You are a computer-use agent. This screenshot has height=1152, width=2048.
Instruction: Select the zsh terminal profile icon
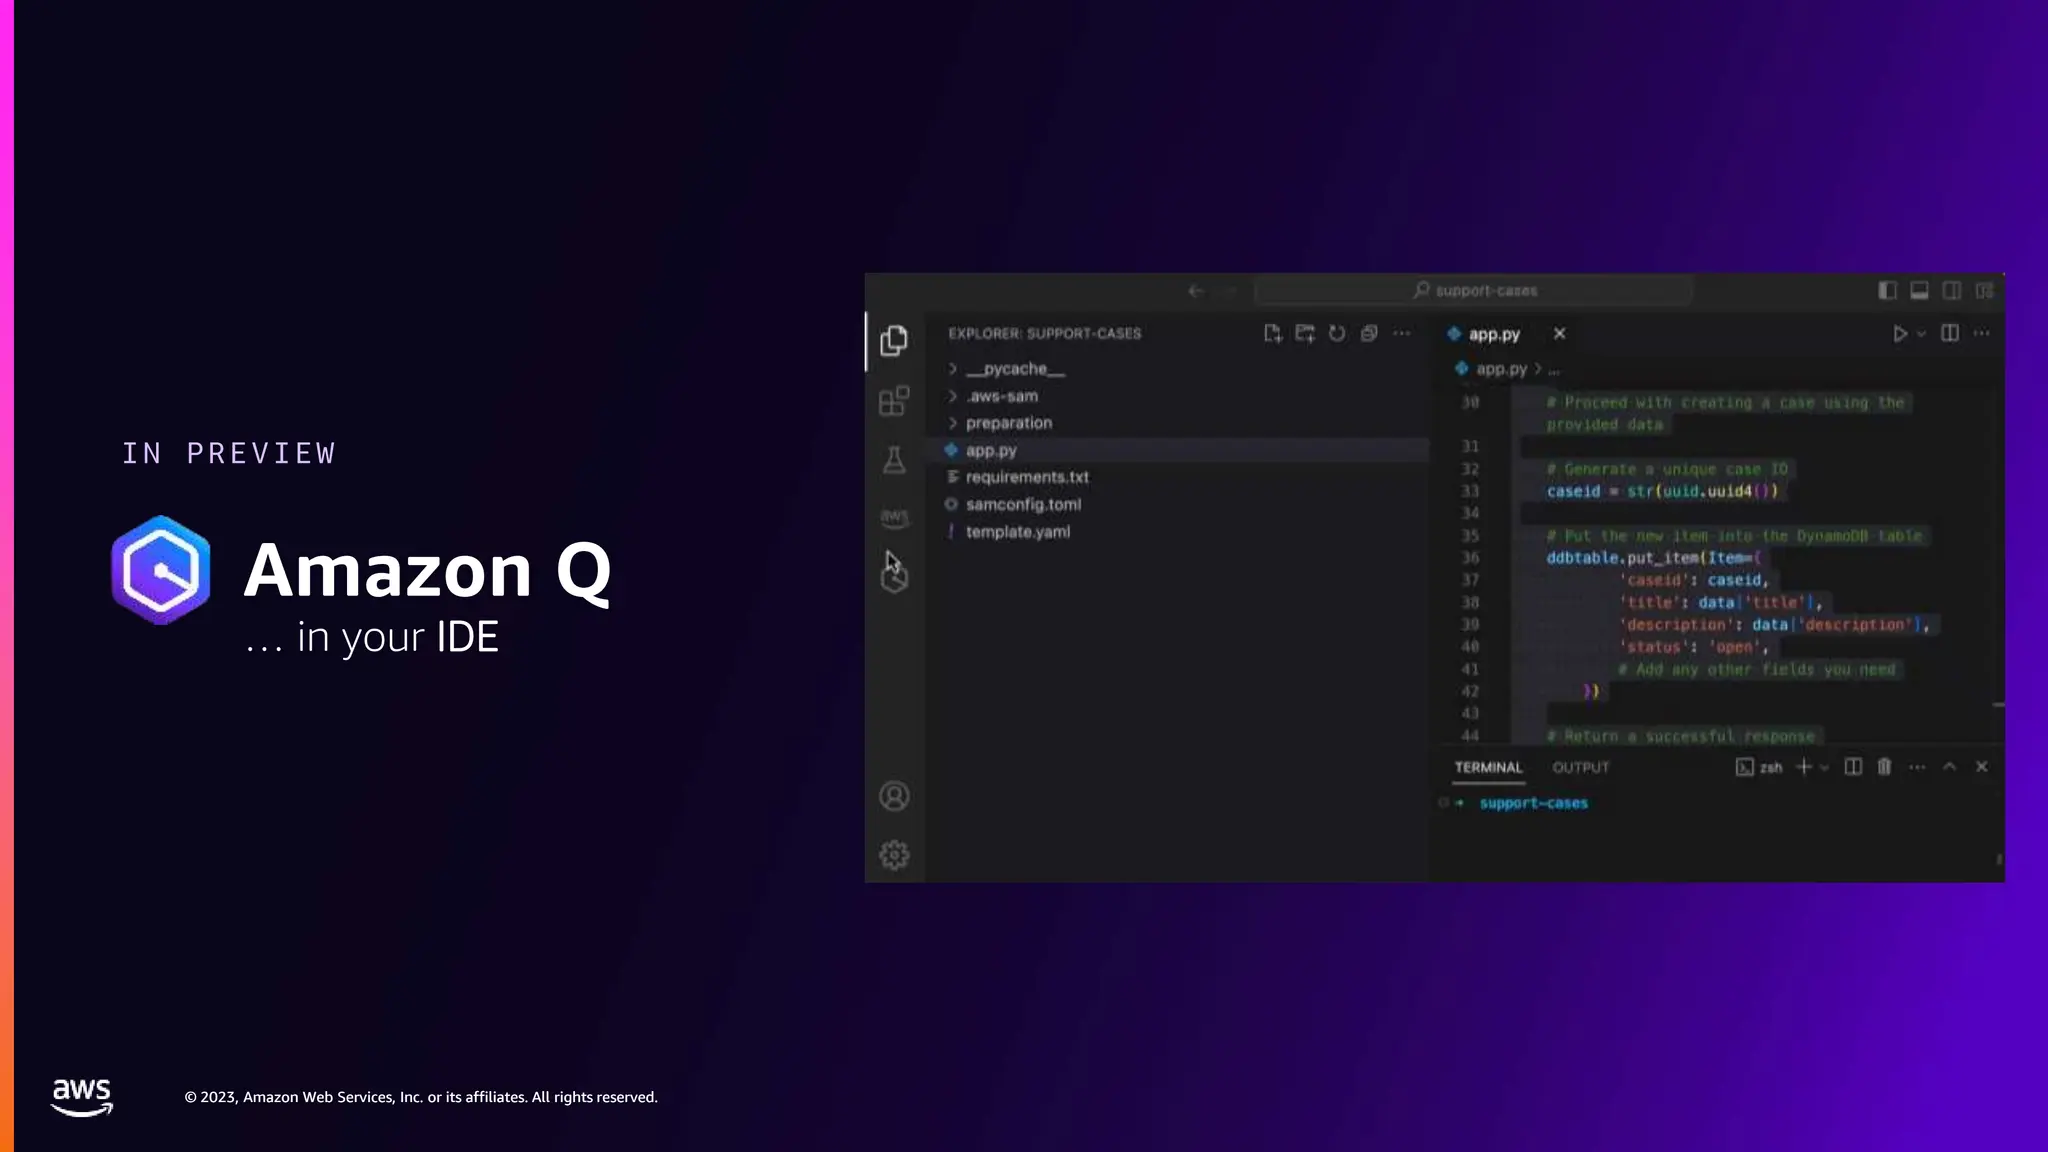pyautogui.click(x=1745, y=767)
